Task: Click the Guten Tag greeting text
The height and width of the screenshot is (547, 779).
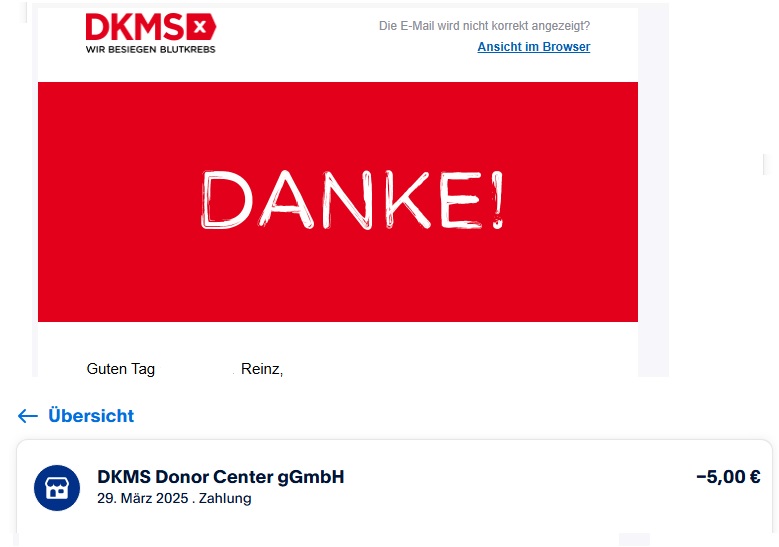Action: pos(121,369)
